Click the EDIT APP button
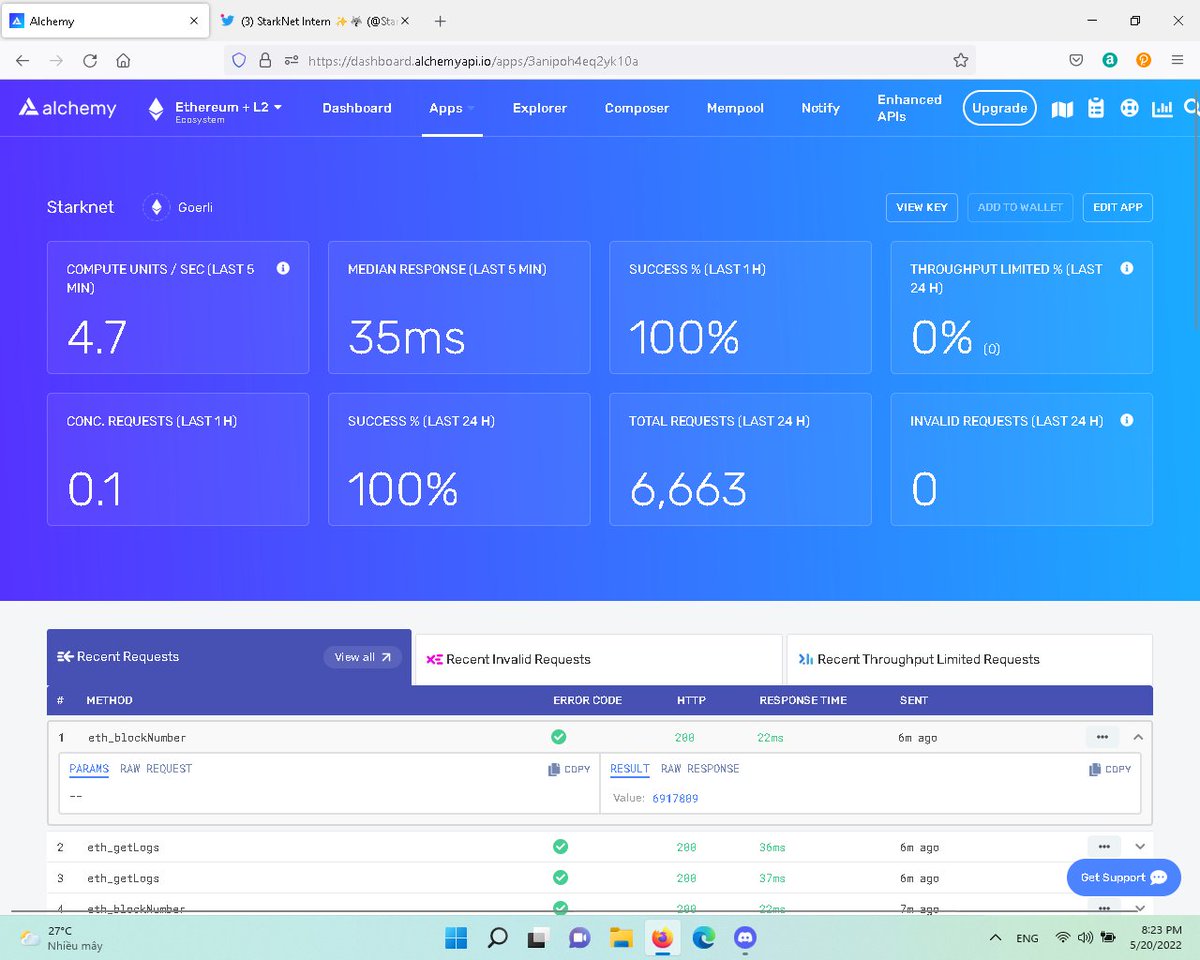 pos(1117,207)
